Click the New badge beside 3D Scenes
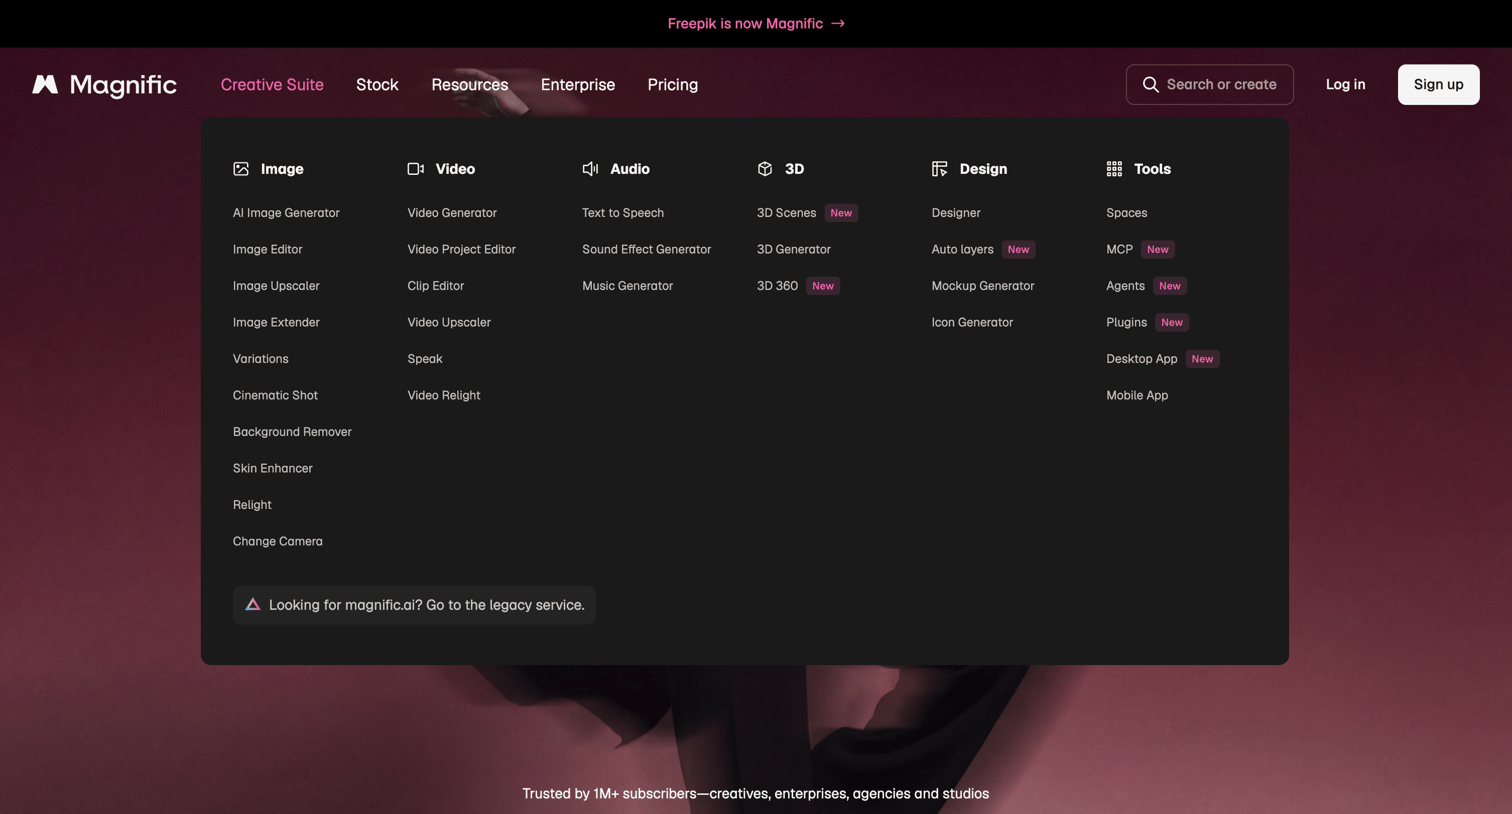Screen dimensions: 1512x814 pyautogui.click(x=841, y=213)
